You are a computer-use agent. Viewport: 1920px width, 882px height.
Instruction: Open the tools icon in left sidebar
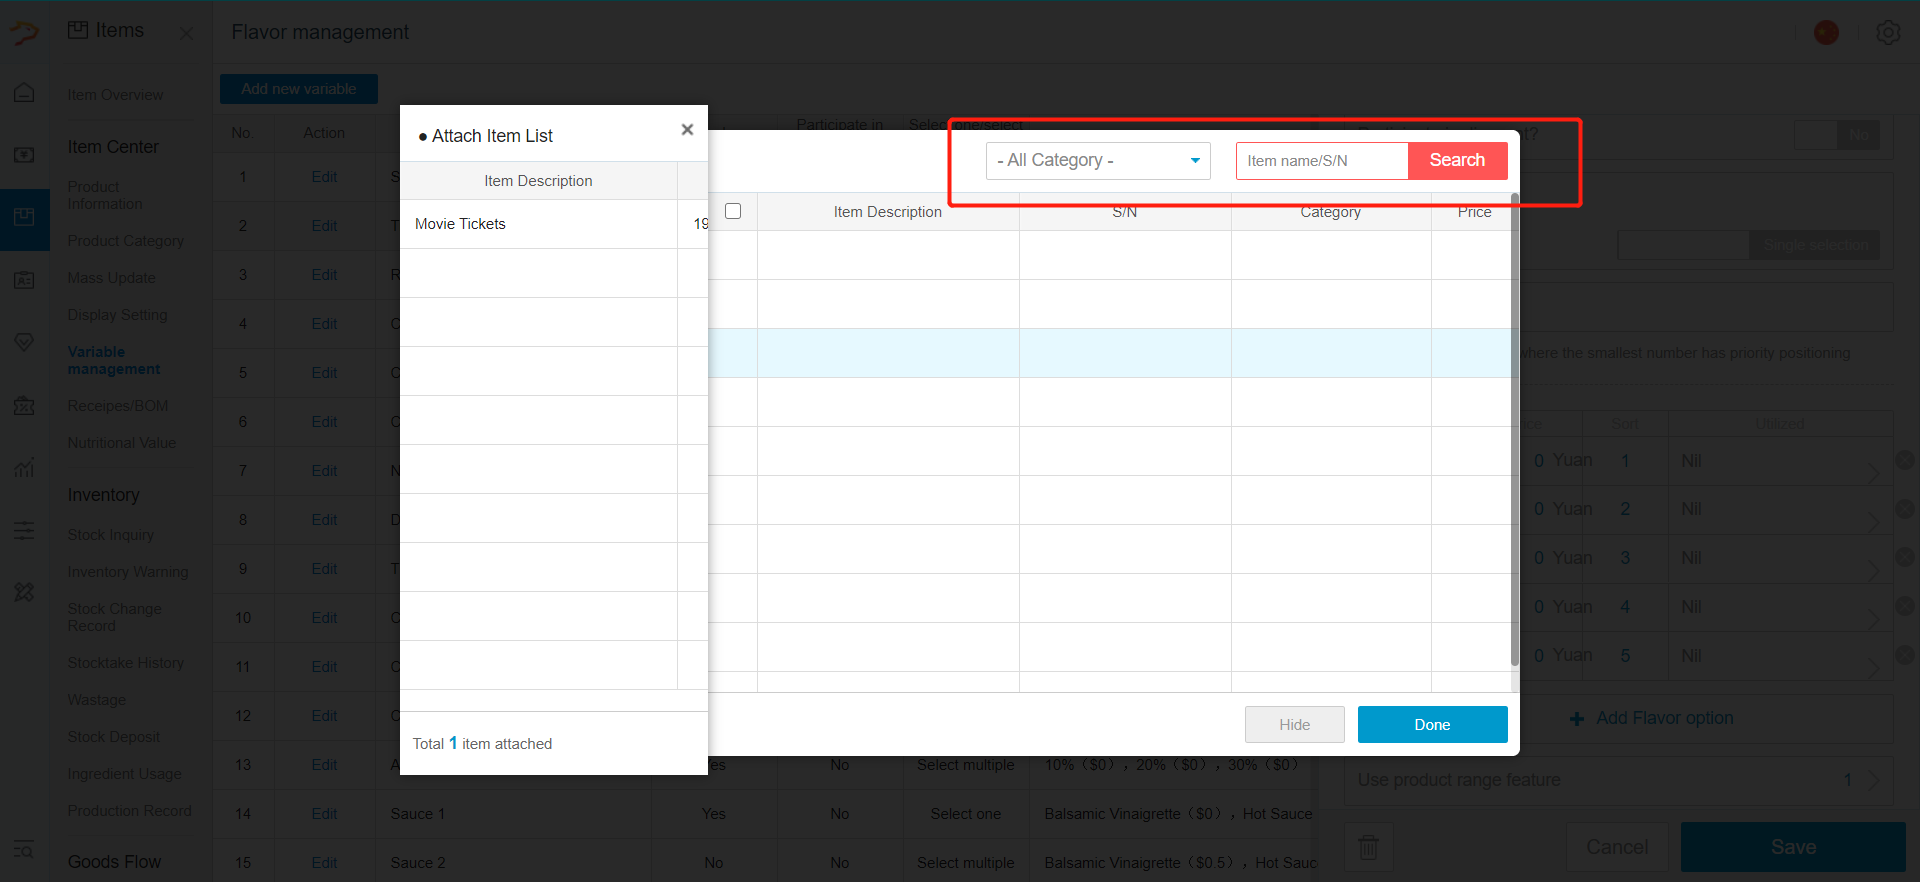point(24,592)
